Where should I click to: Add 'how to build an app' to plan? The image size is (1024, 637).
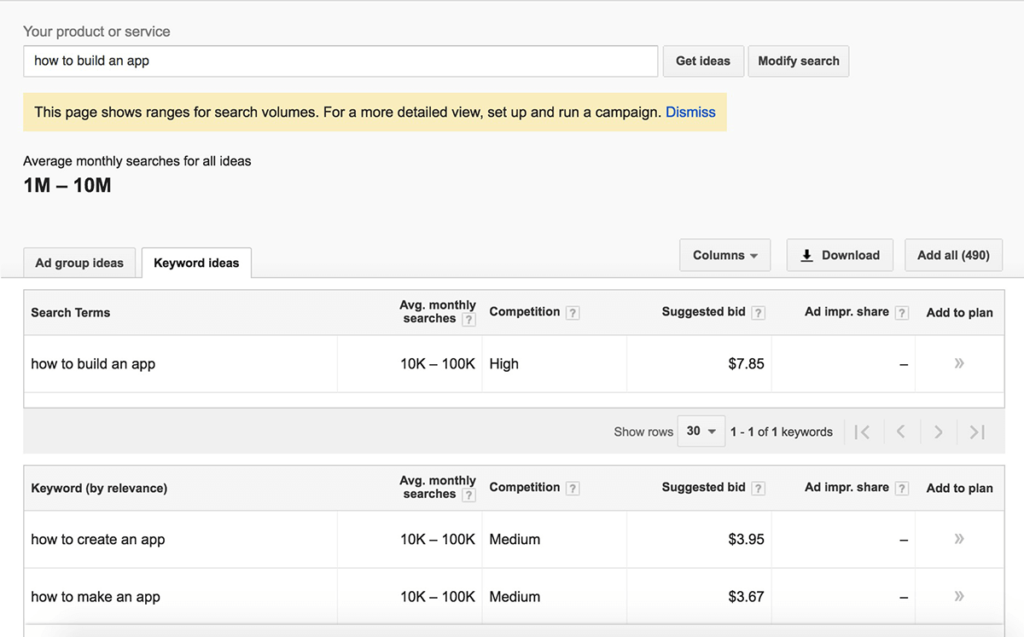(959, 363)
